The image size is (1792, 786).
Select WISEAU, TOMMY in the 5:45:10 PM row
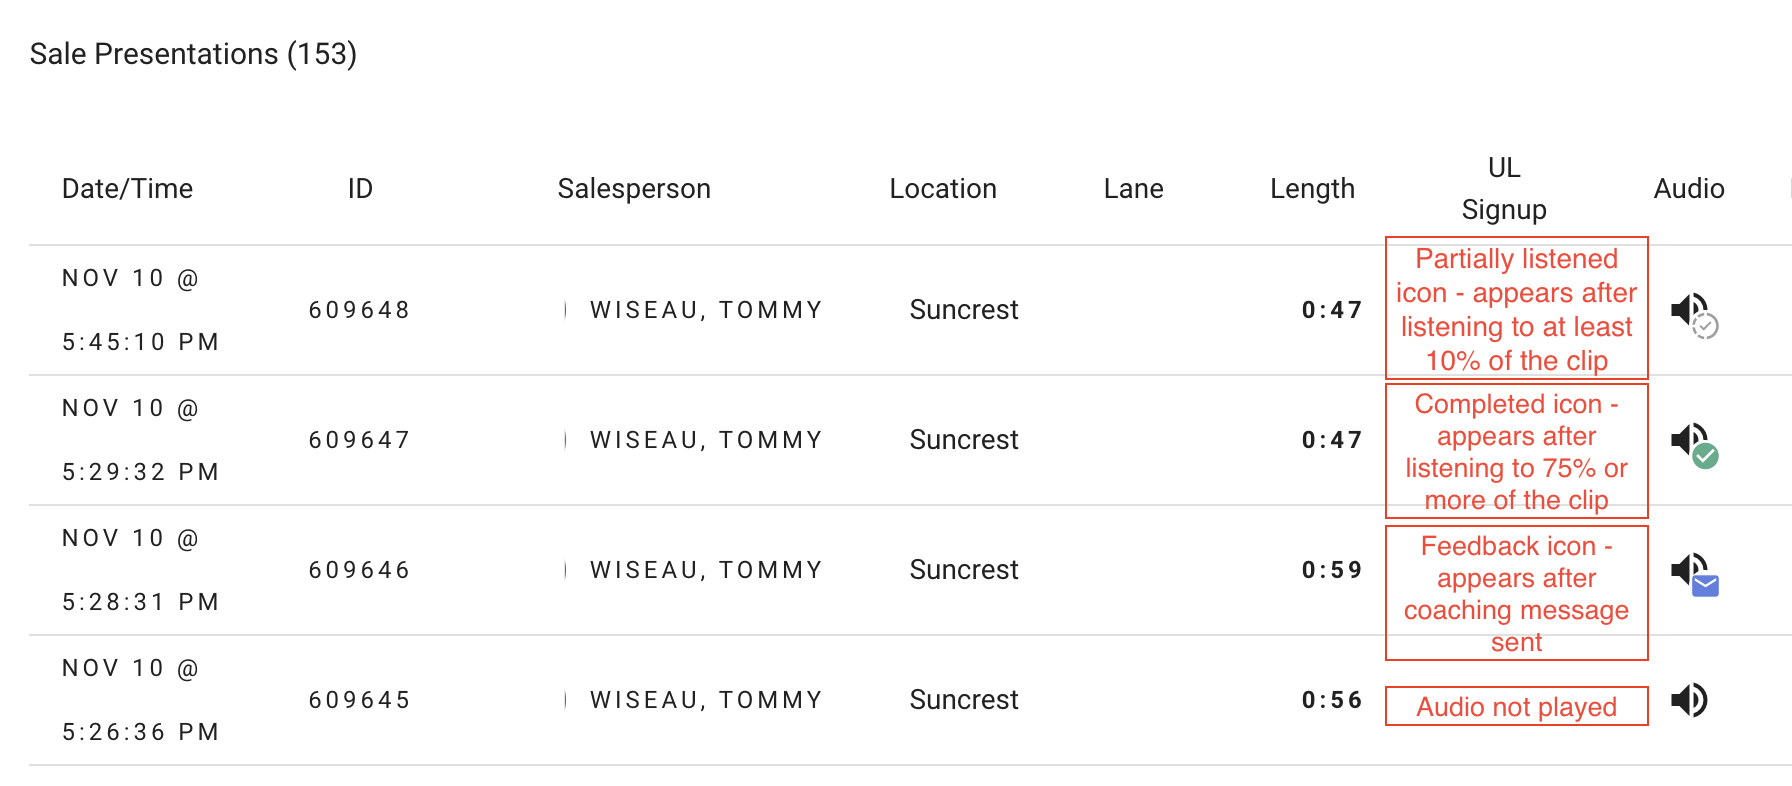click(706, 310)
